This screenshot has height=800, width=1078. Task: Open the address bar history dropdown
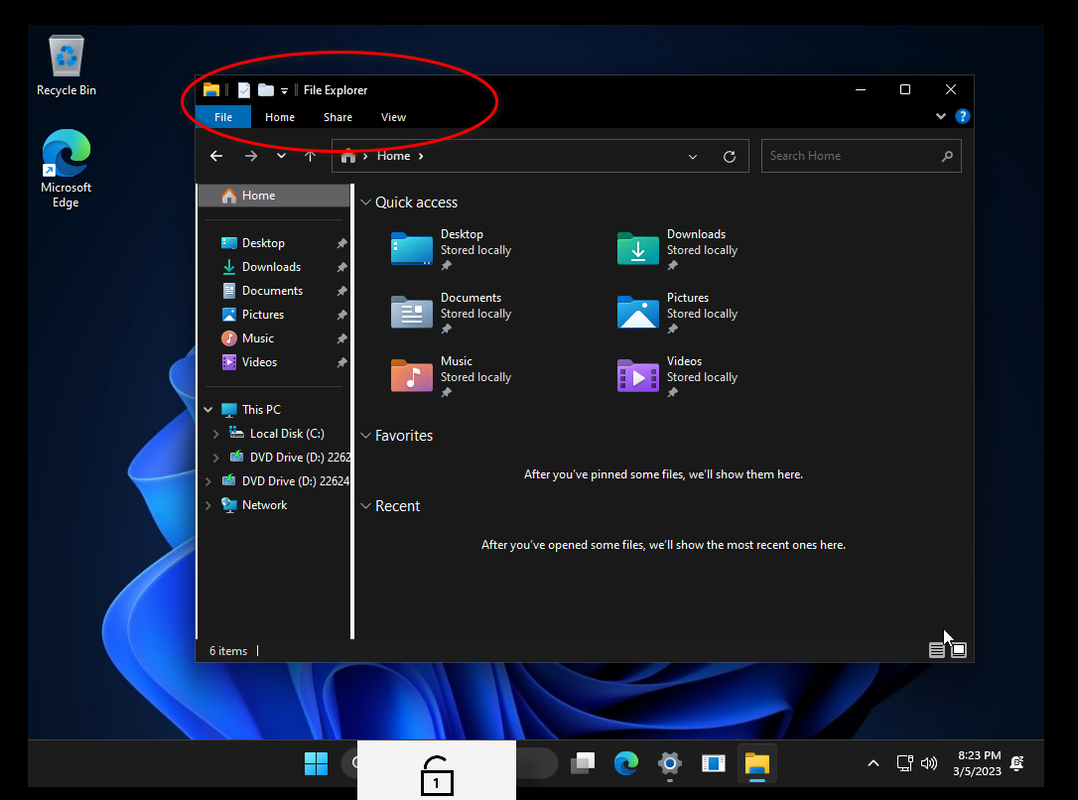[693, 157]
